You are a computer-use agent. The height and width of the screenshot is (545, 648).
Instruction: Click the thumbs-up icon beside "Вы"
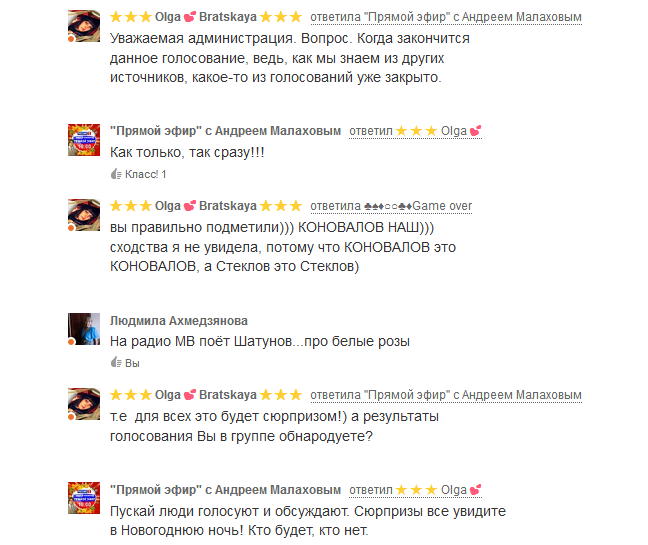(x=116, y=362)
